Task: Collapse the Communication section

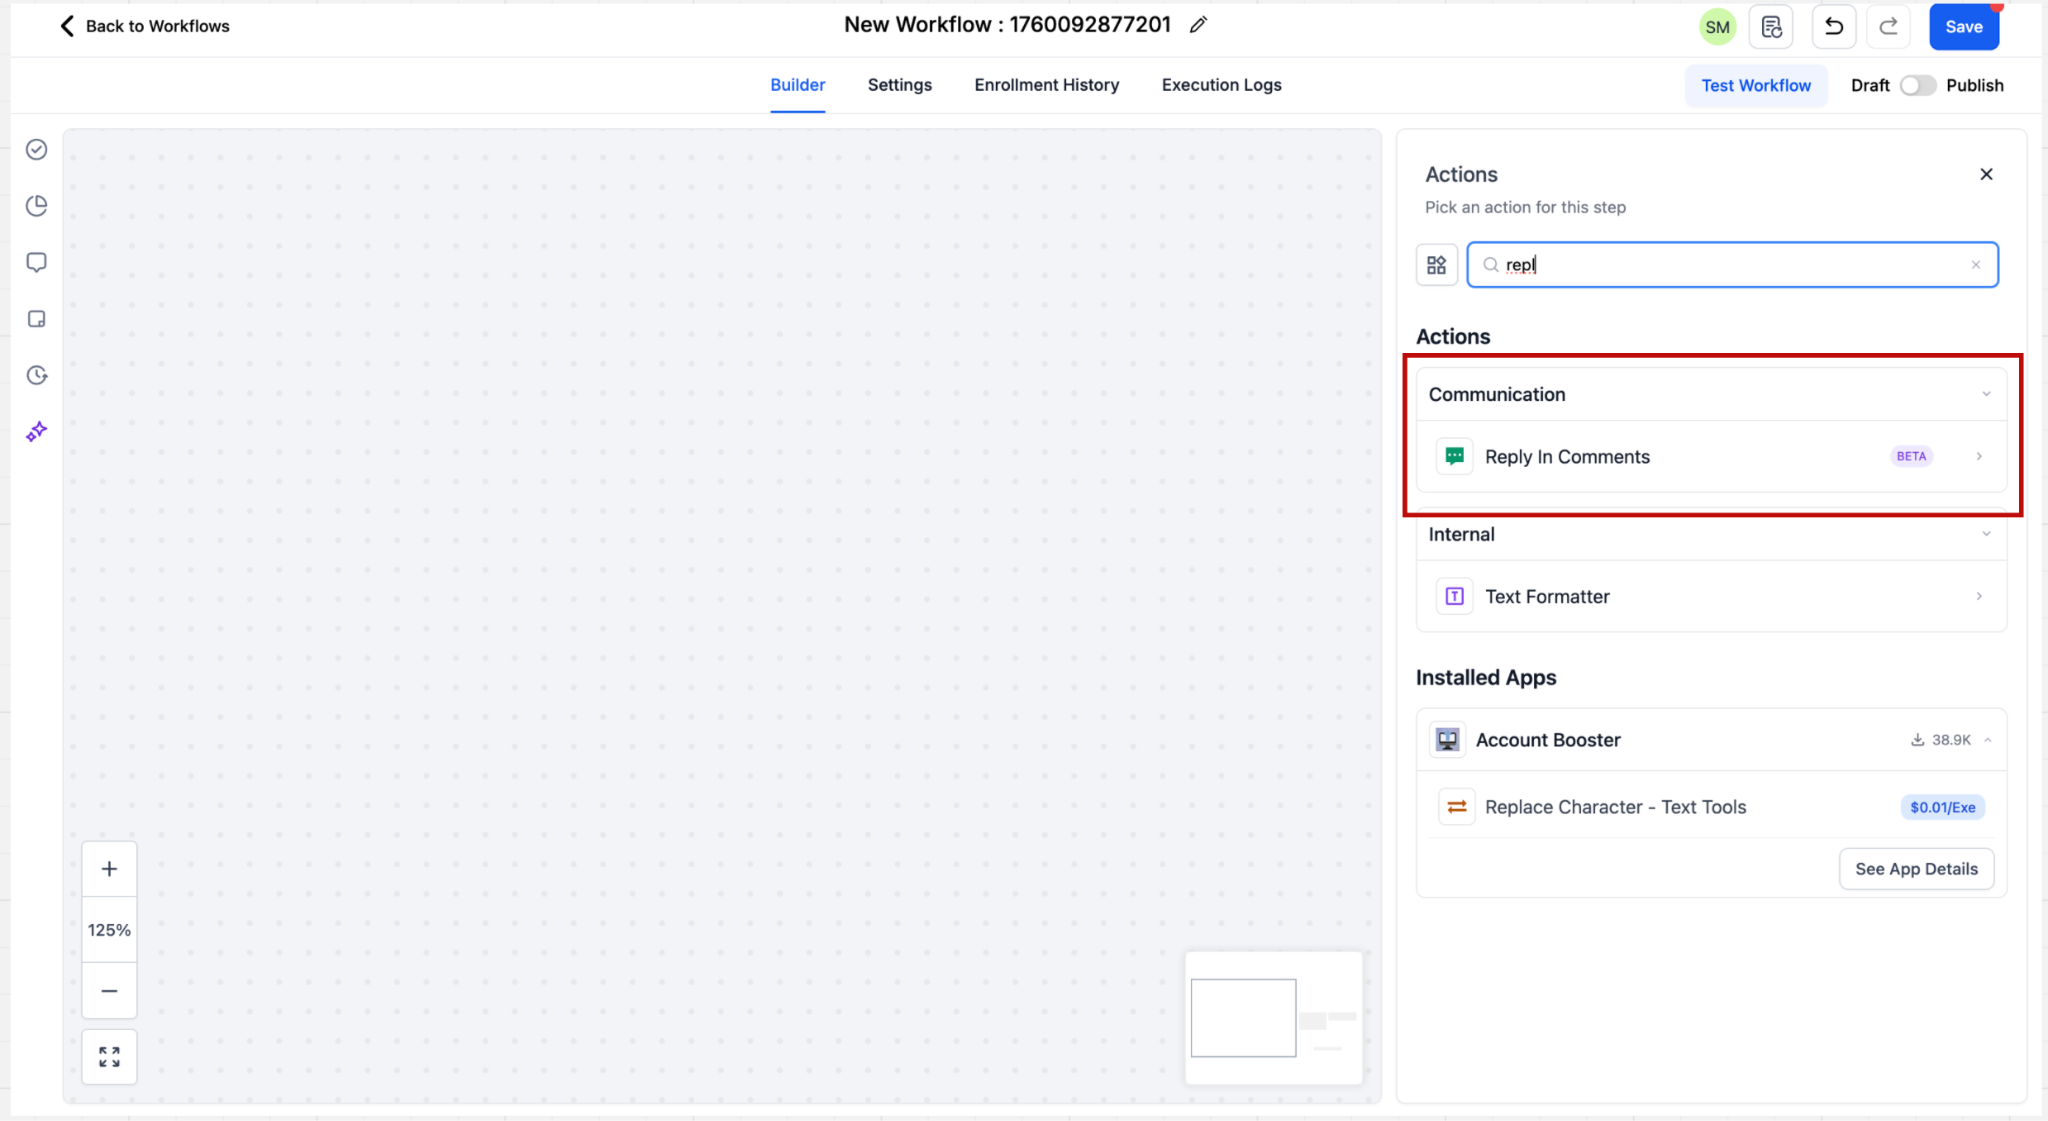Action: click(1986, 394)
